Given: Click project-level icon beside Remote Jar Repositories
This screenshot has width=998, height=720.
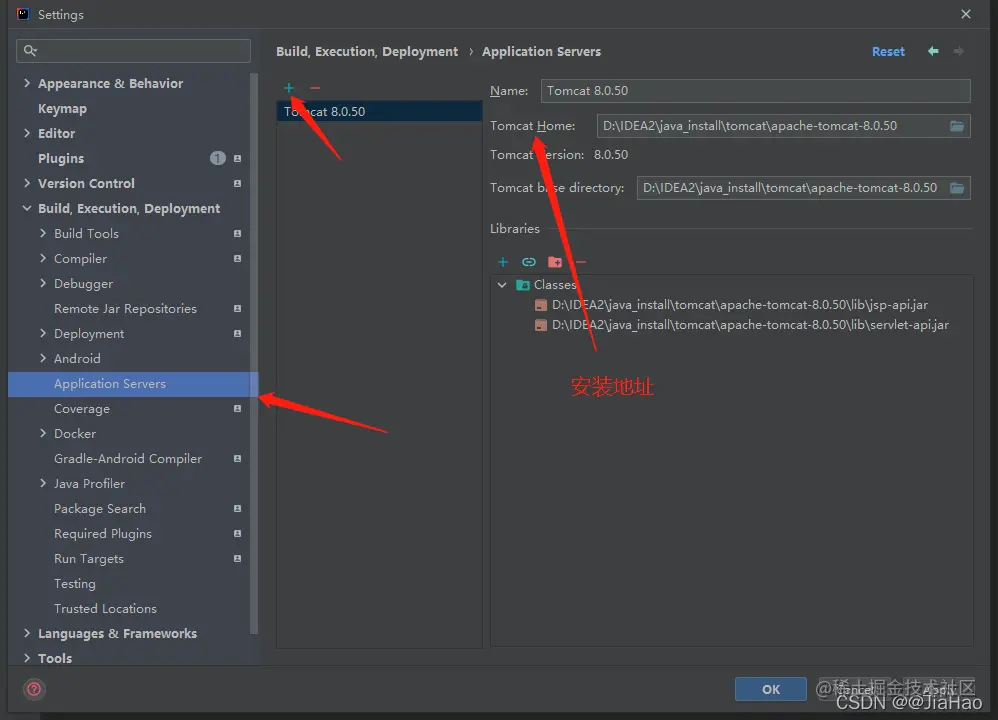Looking at the screenshot, I should [x=237, y=309].
